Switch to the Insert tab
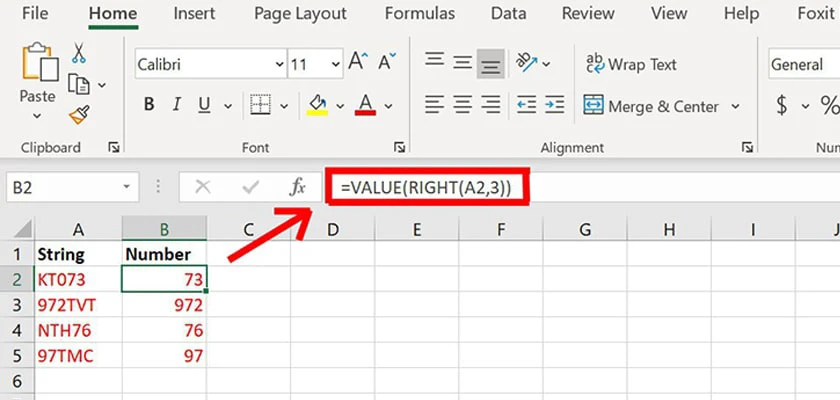The height and width of the screenshot is (400, 840). [195, 13]
